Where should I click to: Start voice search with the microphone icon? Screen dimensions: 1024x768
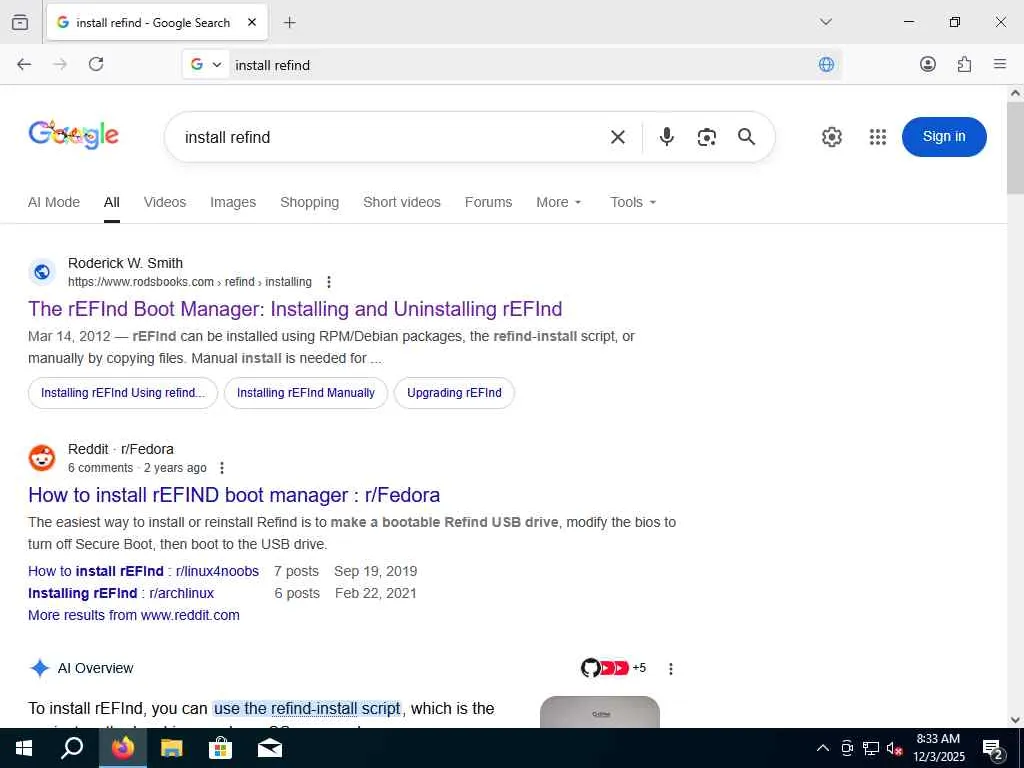click(666, 136)
